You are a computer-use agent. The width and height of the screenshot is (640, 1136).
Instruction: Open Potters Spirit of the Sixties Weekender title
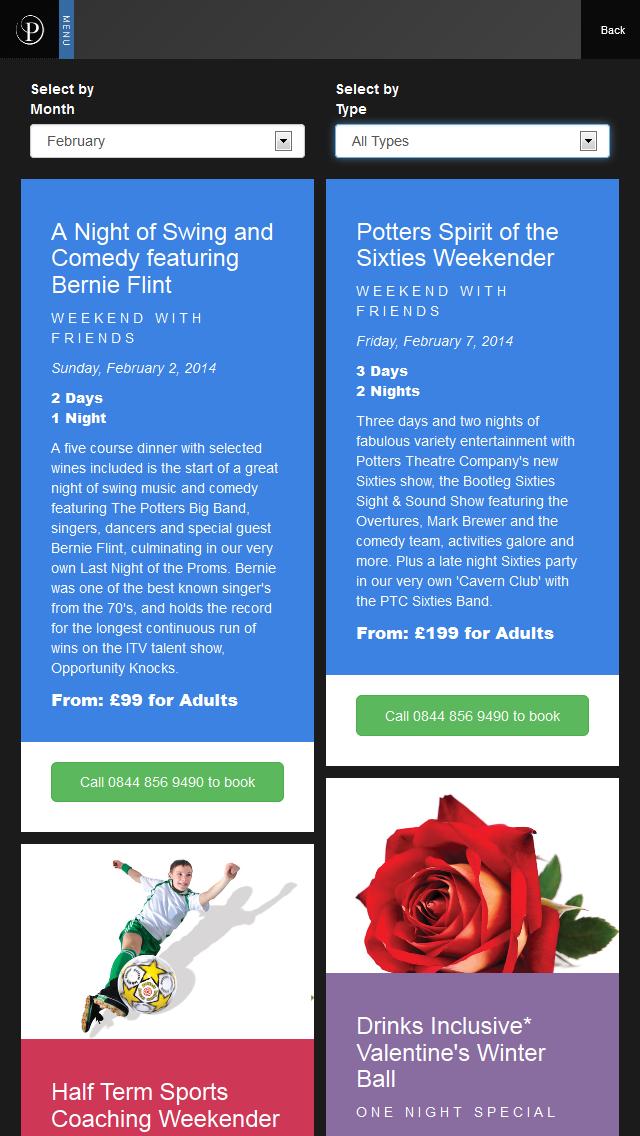(x=457, y=245)
